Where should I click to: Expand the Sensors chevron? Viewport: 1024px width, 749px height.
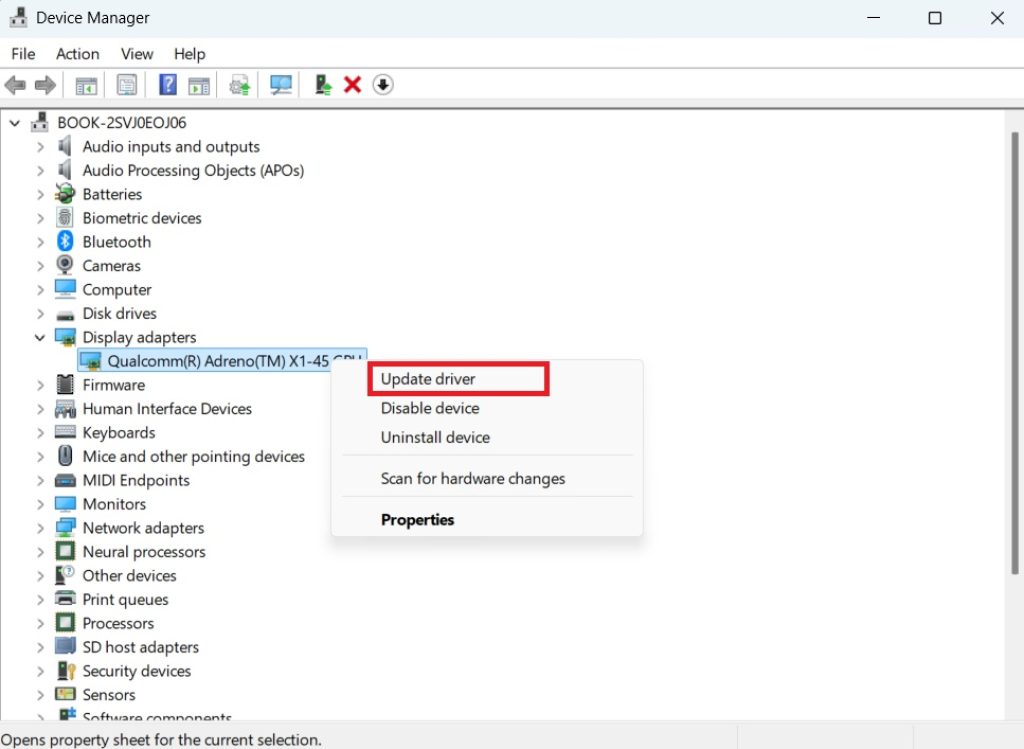click(40, 695)
